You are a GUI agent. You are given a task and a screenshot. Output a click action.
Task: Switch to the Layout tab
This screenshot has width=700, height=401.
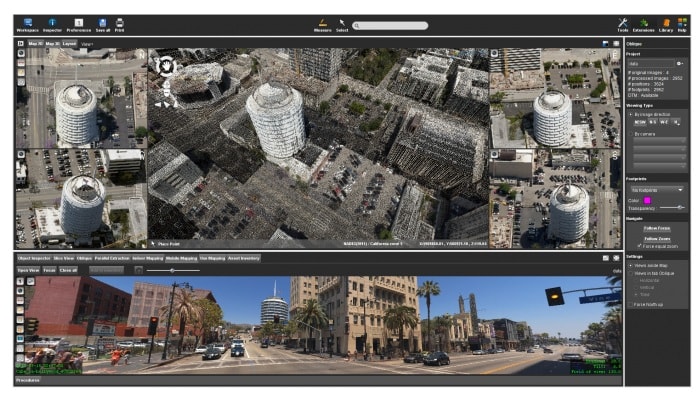tap(69, 44)
